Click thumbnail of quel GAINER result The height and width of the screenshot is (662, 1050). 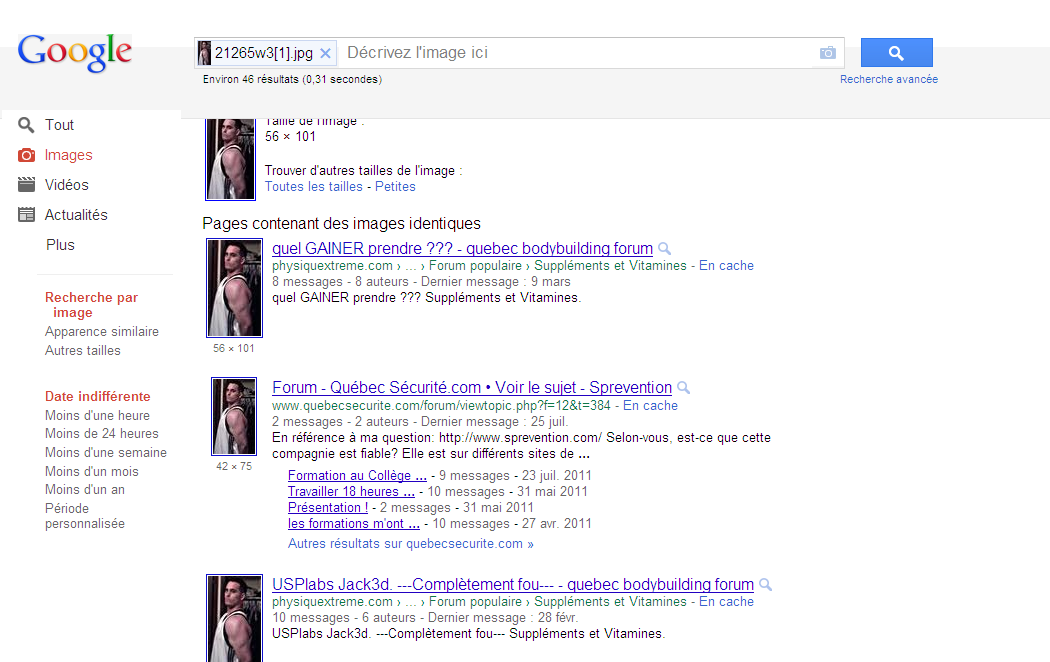(234, 288)
